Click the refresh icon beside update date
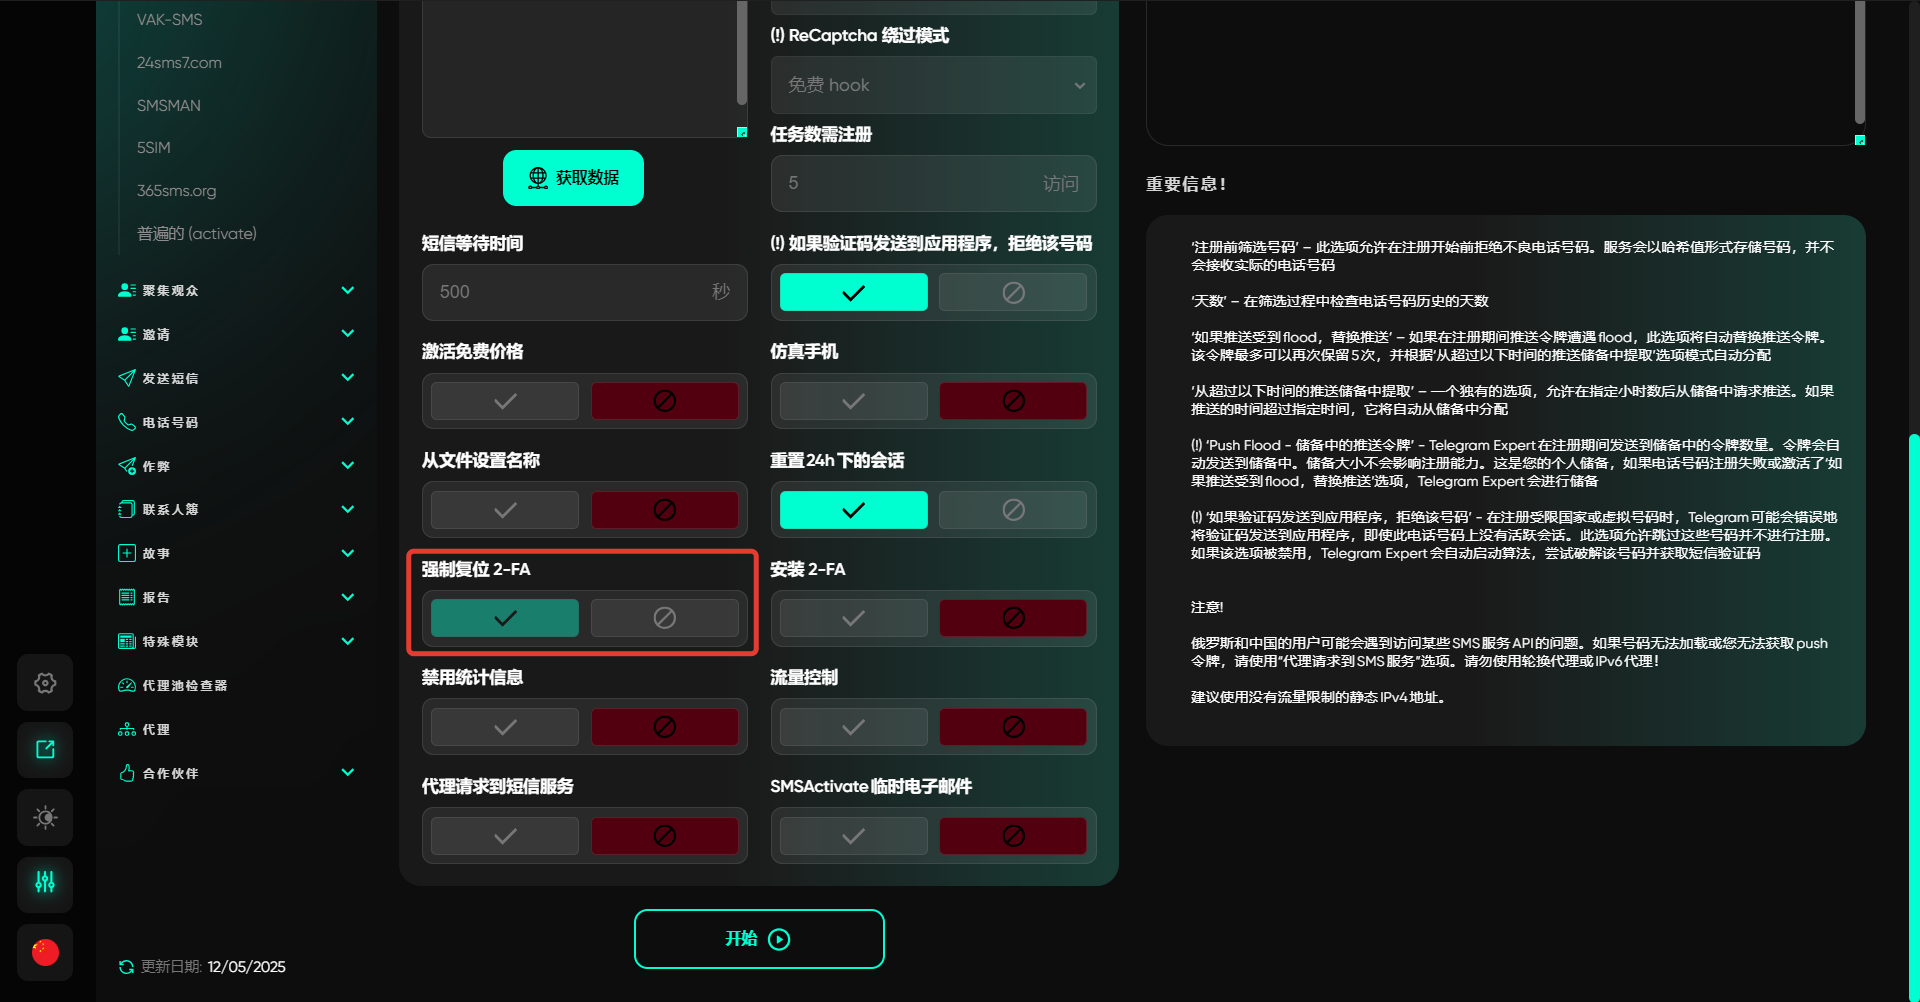The height and width of the screenshot is (1002, 1920). [126, 967]
